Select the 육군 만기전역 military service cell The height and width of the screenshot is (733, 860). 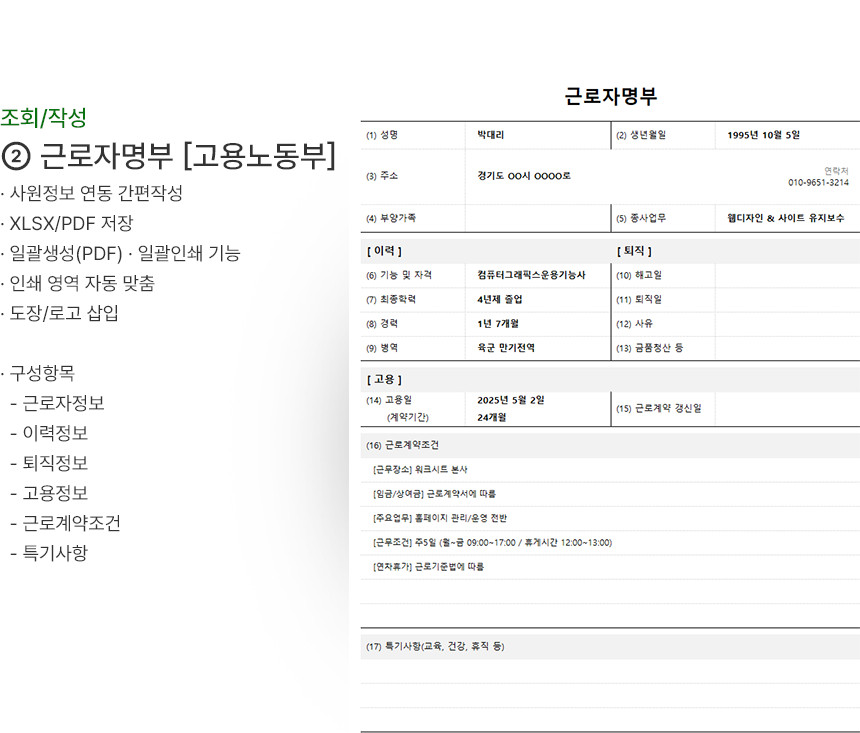pyautogui.click(x=506, y=348)
